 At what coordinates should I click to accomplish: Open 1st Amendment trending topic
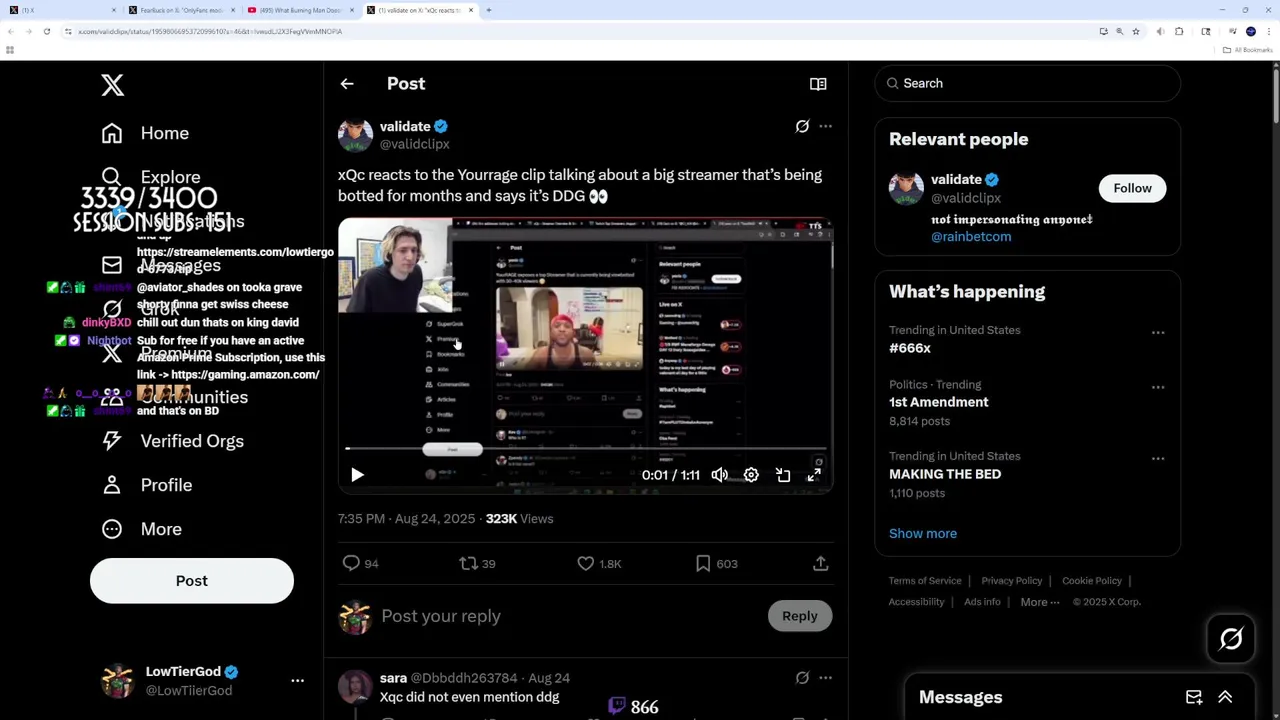pos(939,402)
